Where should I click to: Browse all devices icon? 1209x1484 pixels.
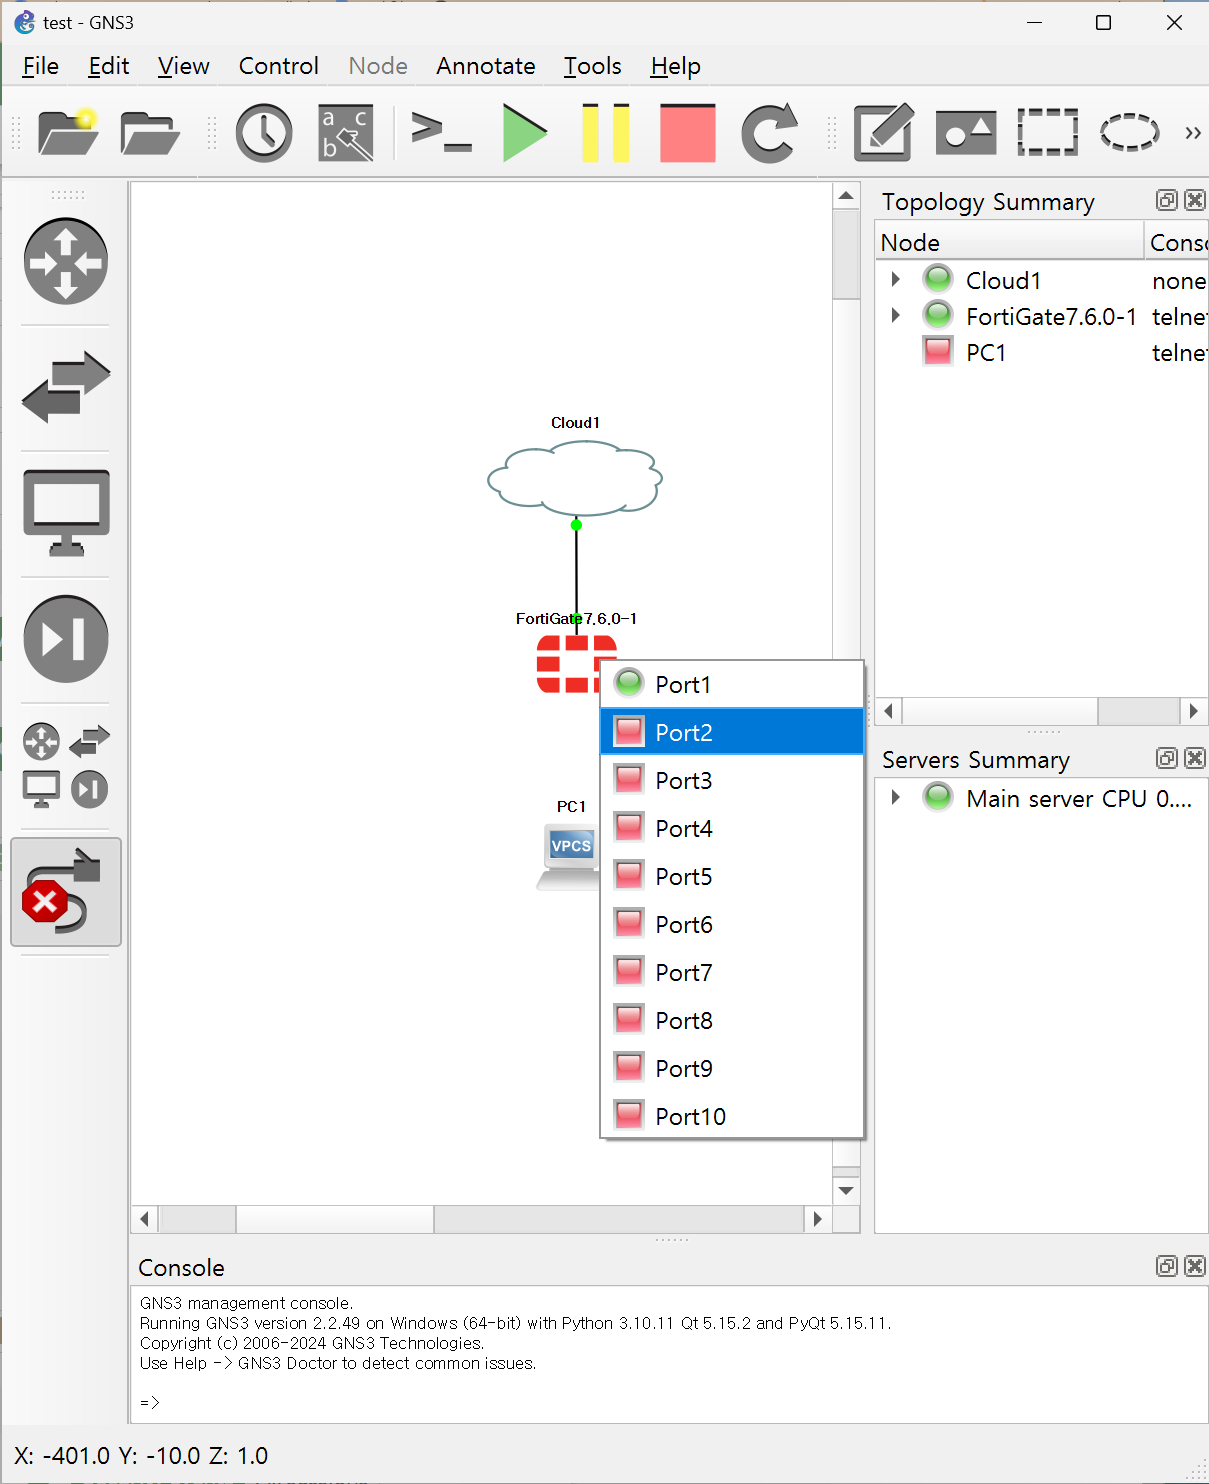click(x=66, y=765)
